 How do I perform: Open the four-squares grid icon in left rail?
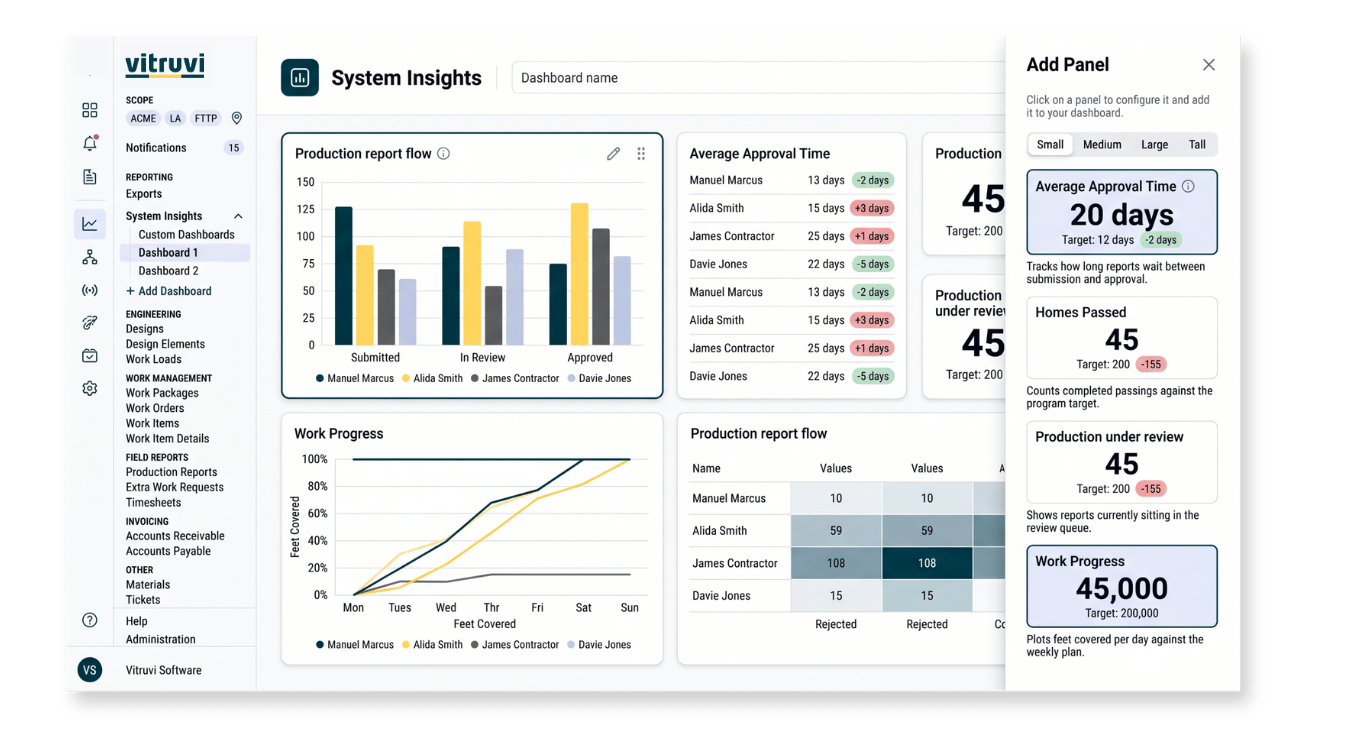(90, 110)
